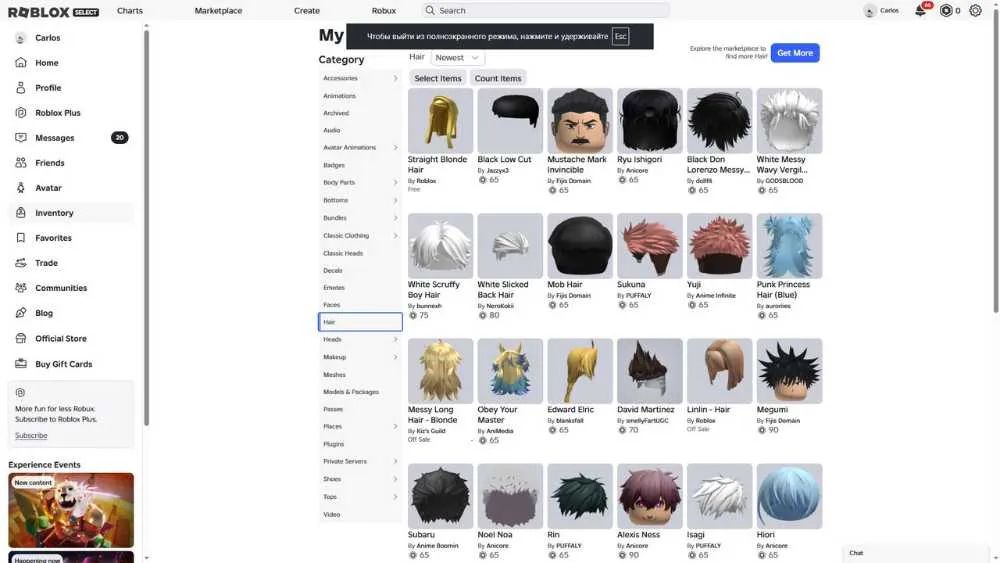The width and height of the screenshot is (1000, 563).
Task: Click the Carlos avatar in top bar
Action: click(869, 11)
